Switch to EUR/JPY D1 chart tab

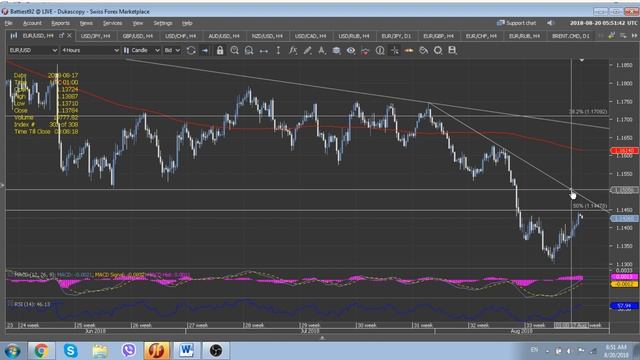(x=396, y=36)
